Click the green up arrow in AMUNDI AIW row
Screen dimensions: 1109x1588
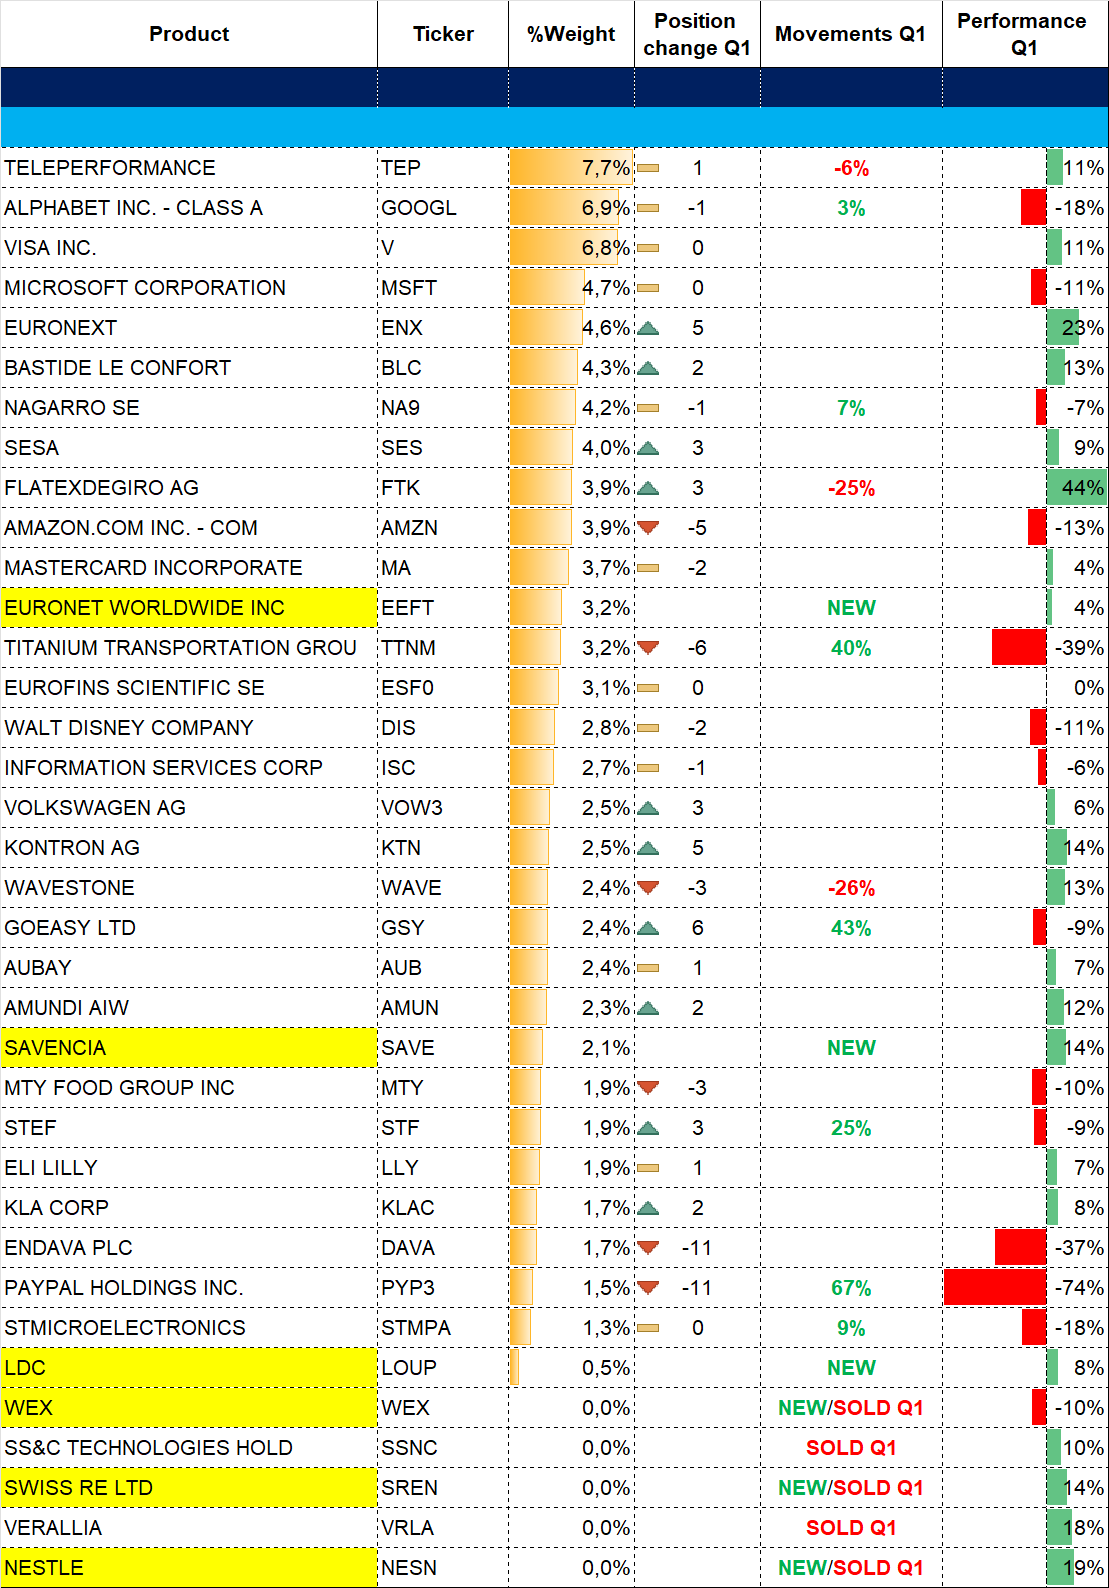tap(648, 1008)
